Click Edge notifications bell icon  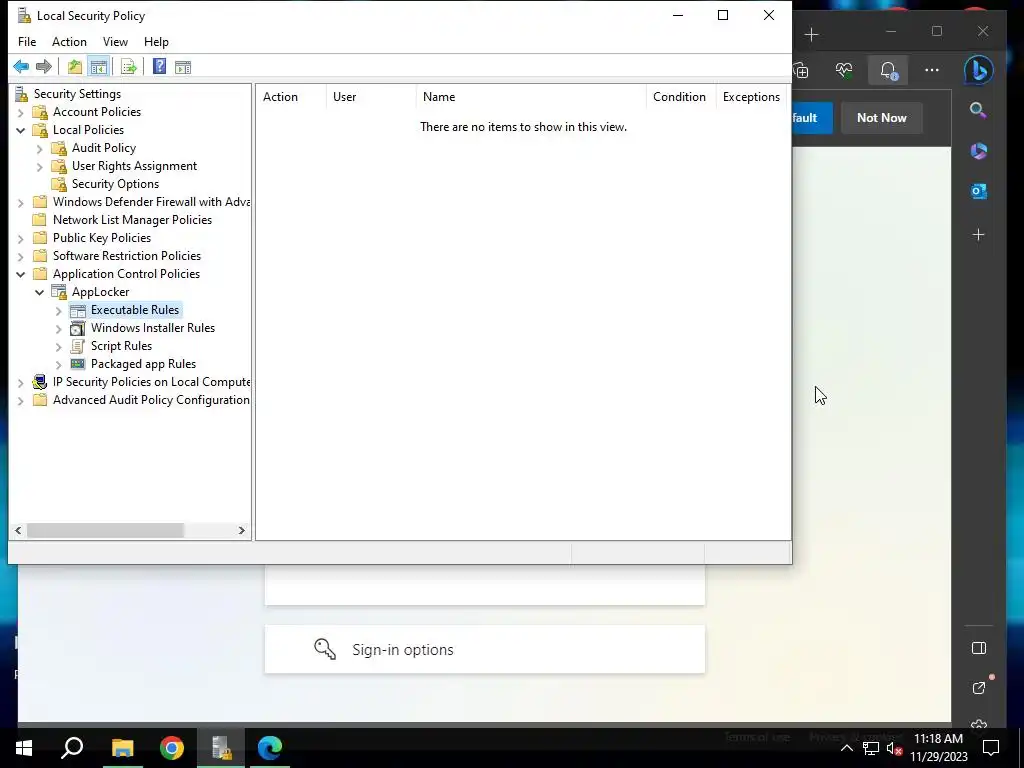(x=888, y=70)
